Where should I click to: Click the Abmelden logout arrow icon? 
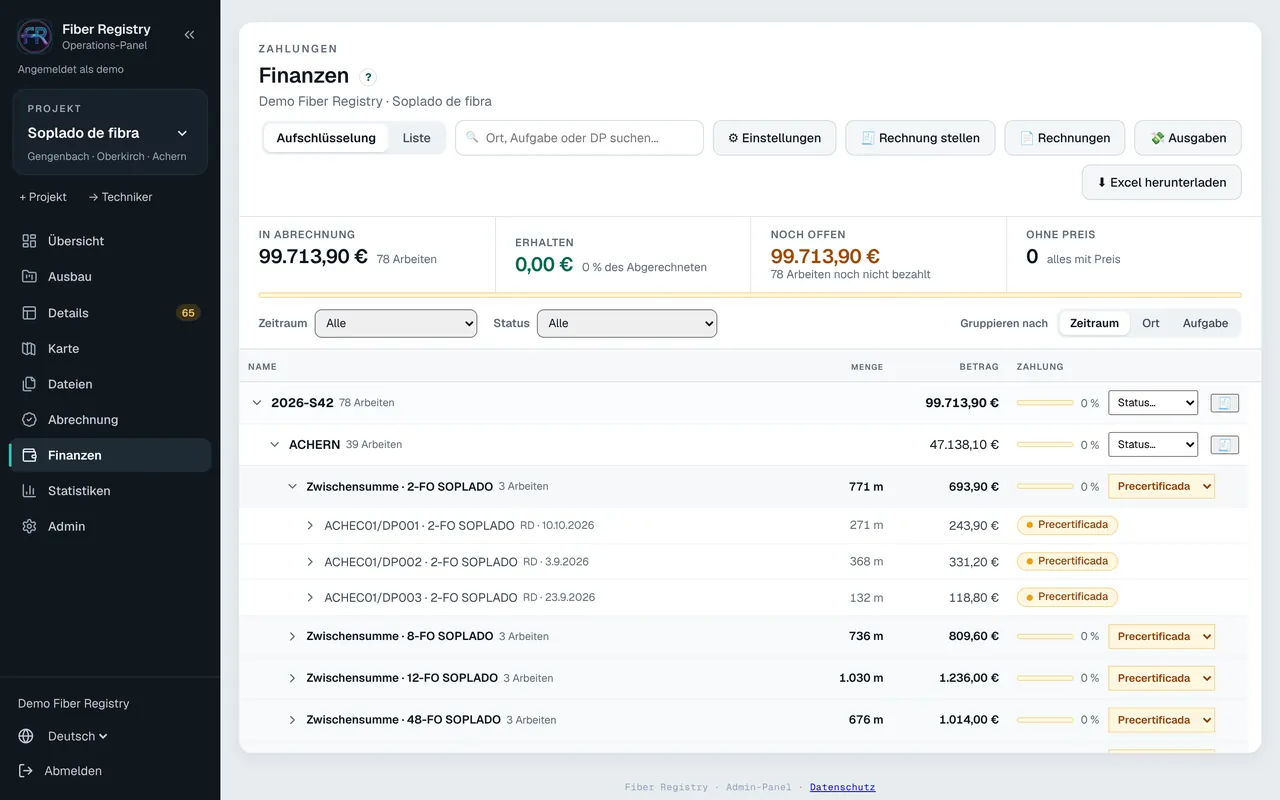26,771
